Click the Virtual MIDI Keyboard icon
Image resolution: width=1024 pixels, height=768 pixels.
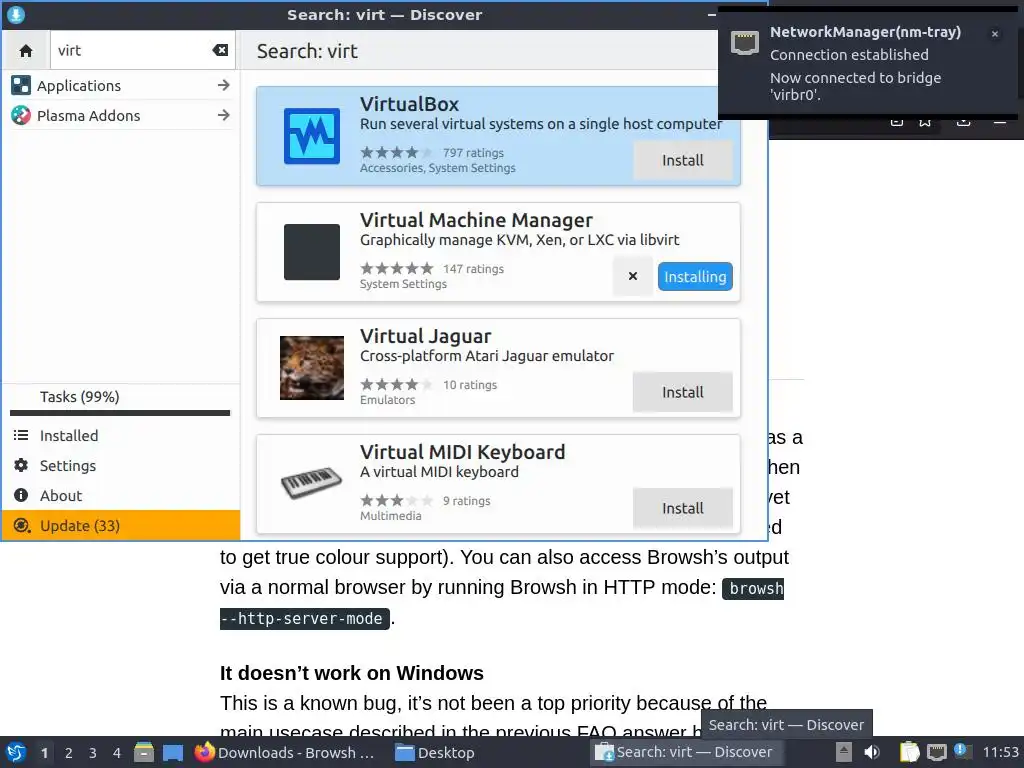(312, 483)
